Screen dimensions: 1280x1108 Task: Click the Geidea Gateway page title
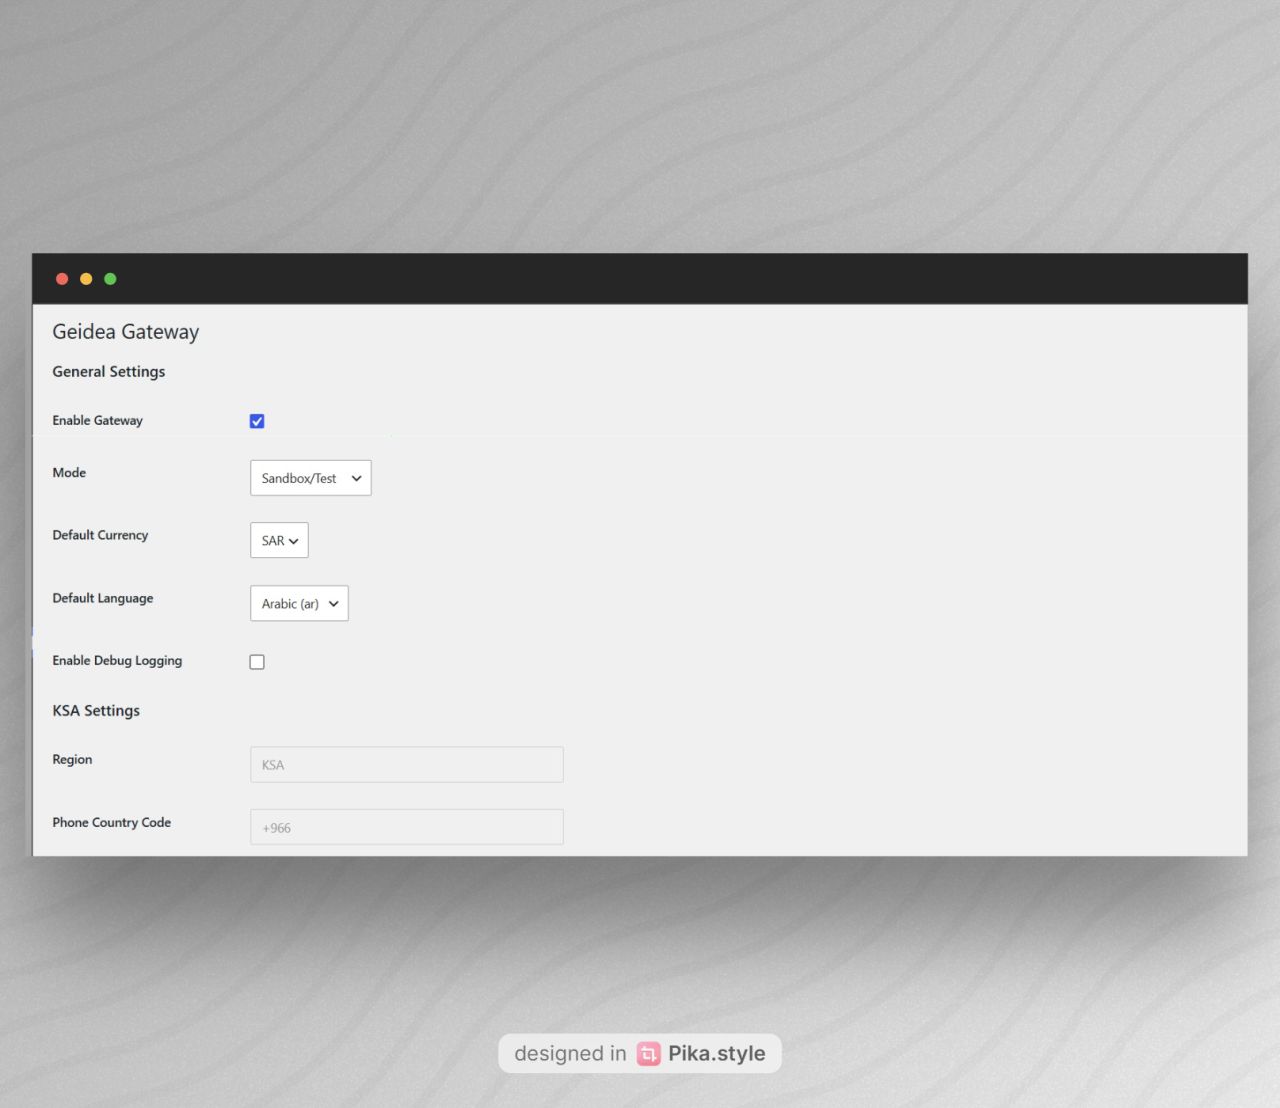point(126,332)
